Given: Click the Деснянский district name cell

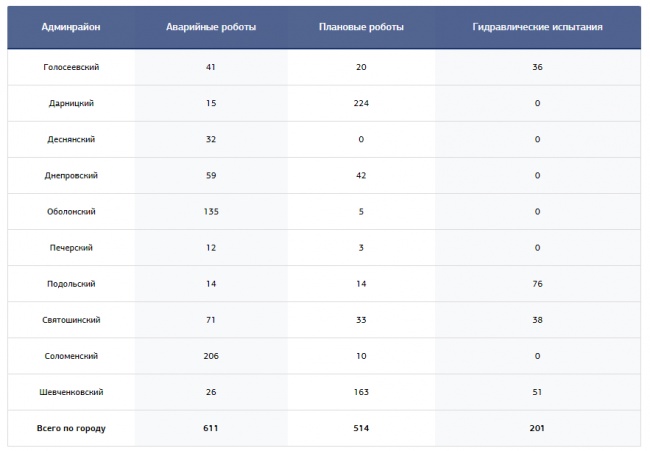Looking at the screenshot, I should click(x=71, y=139).
